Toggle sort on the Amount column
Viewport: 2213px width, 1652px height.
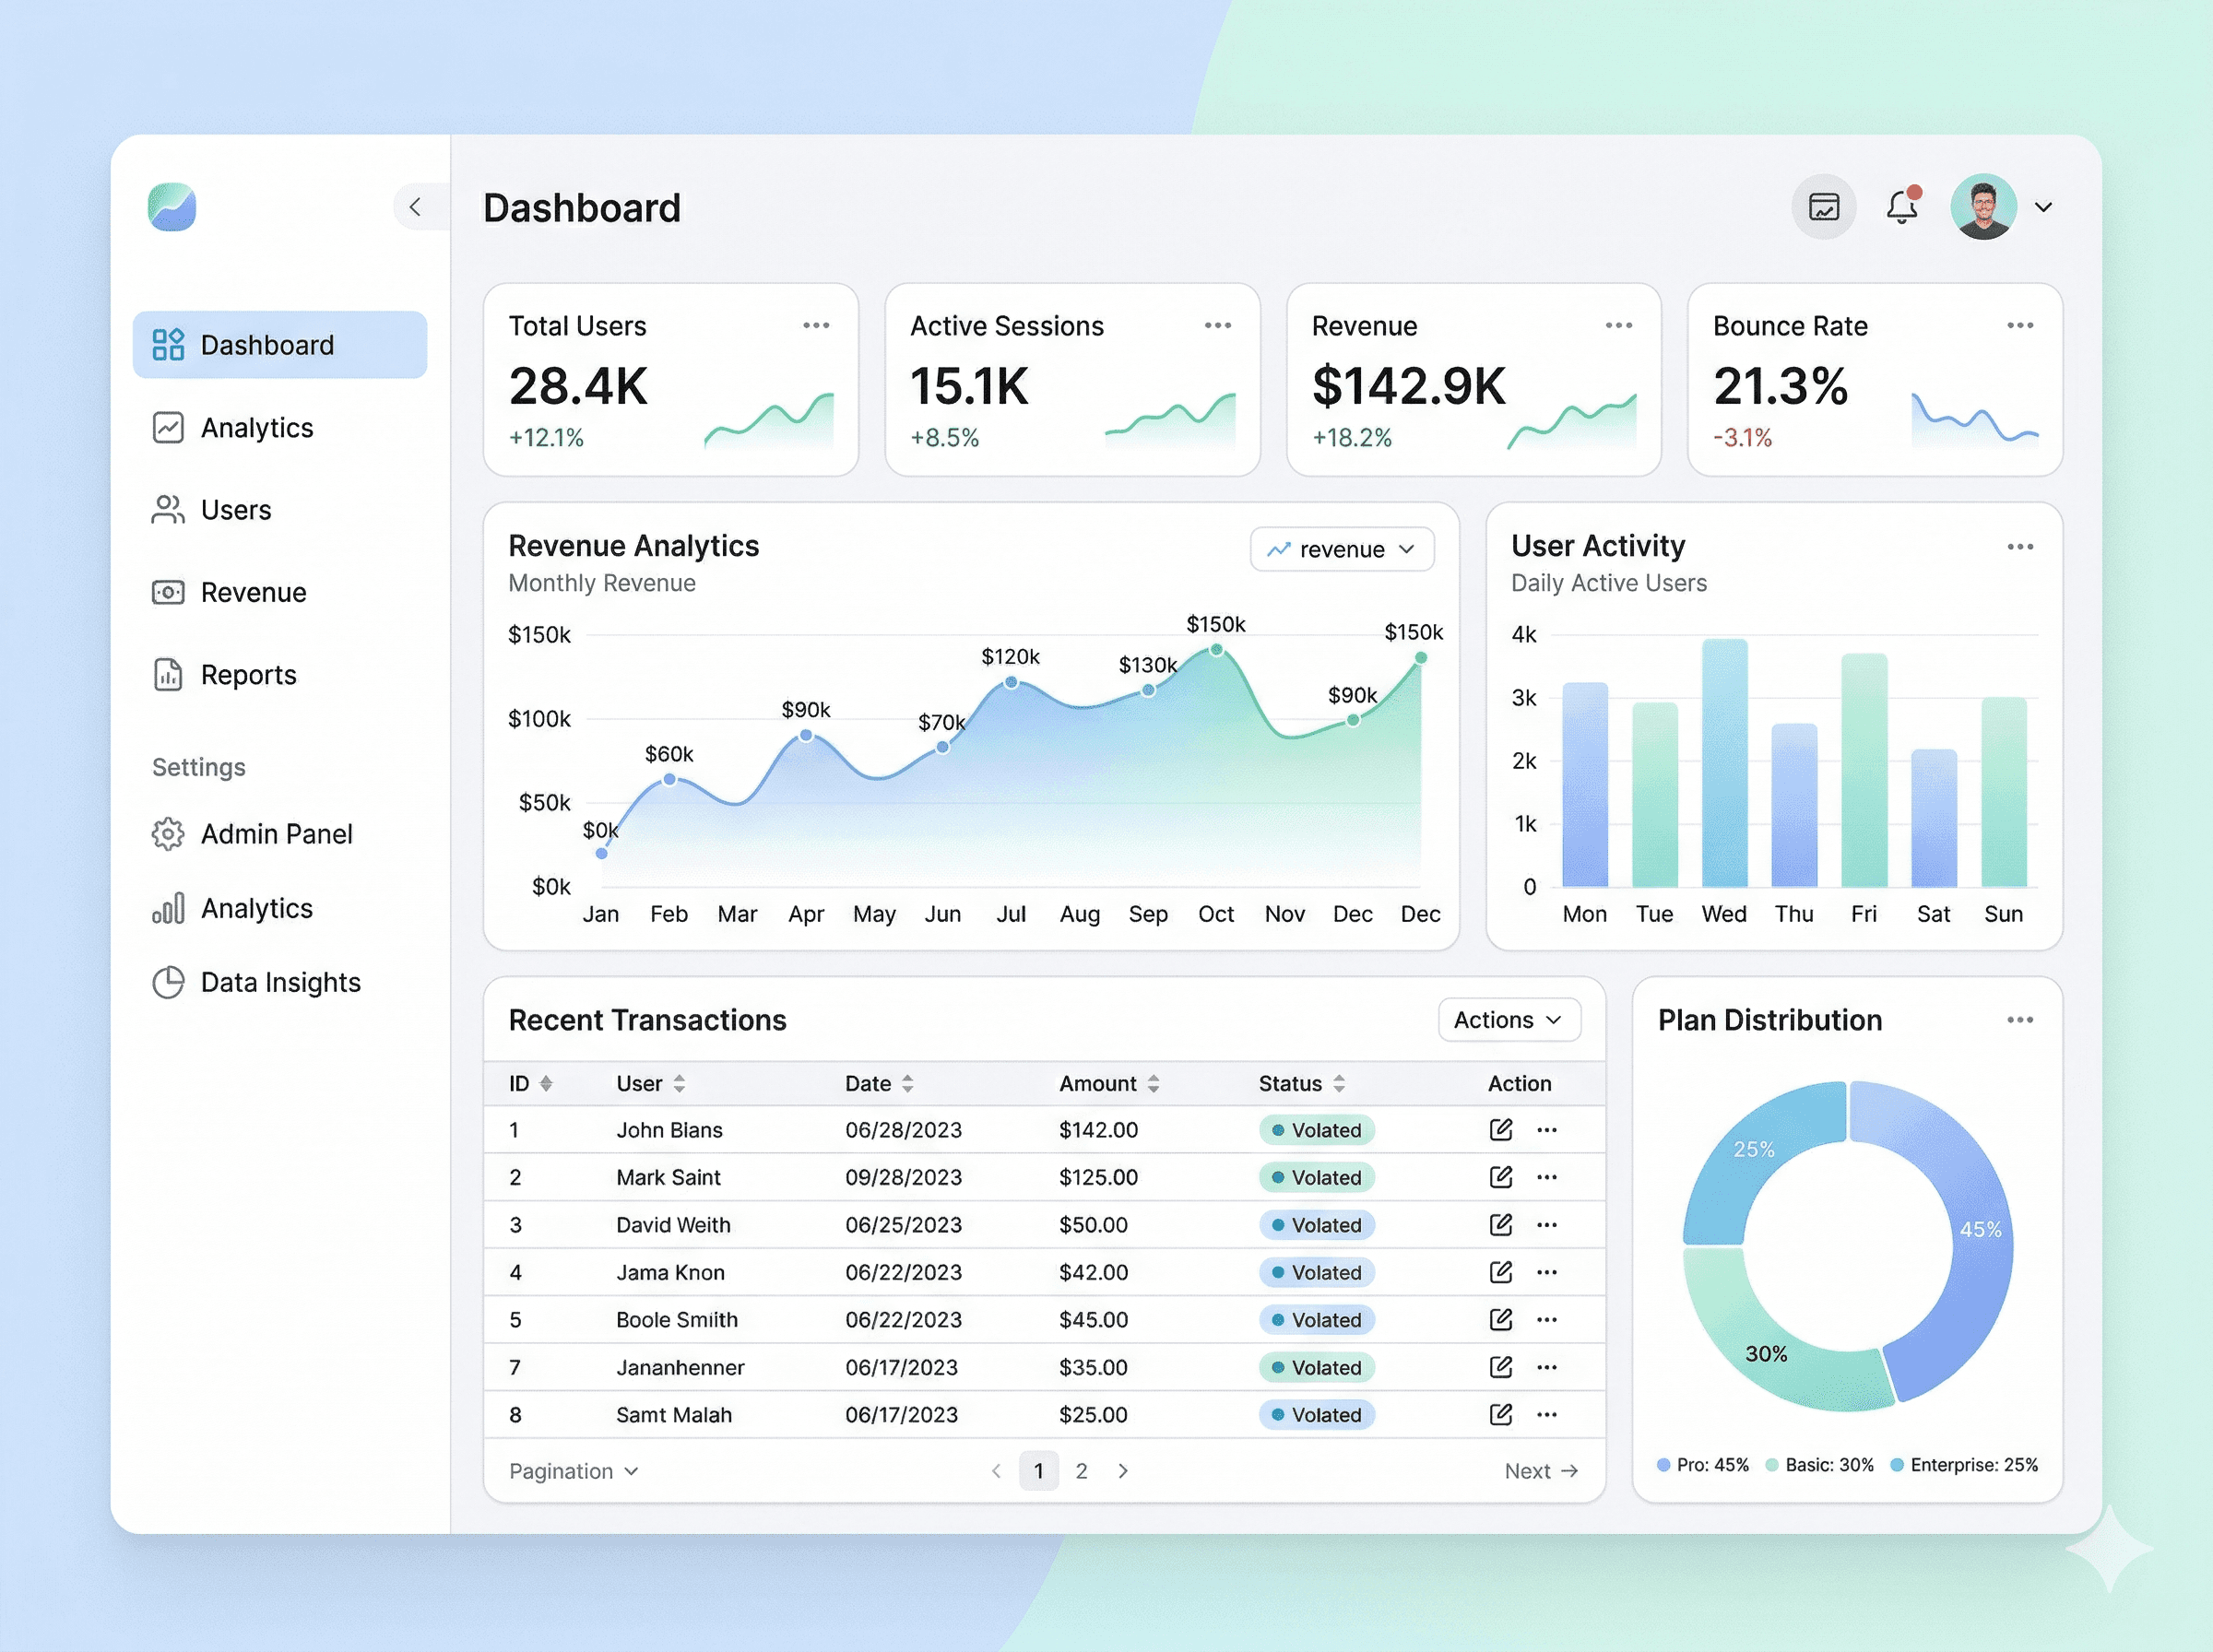(x=1153, y=1084)
